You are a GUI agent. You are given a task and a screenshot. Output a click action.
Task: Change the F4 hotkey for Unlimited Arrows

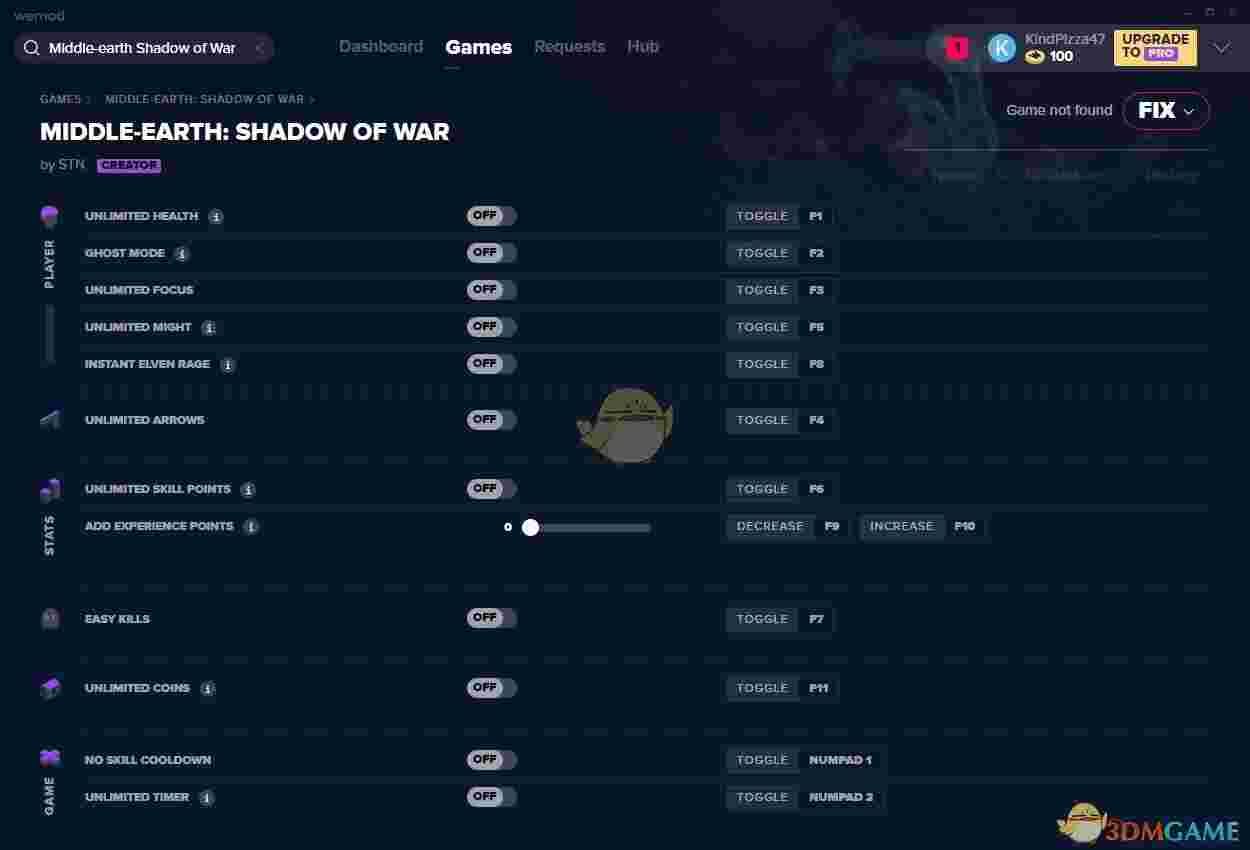coord(817,420)
